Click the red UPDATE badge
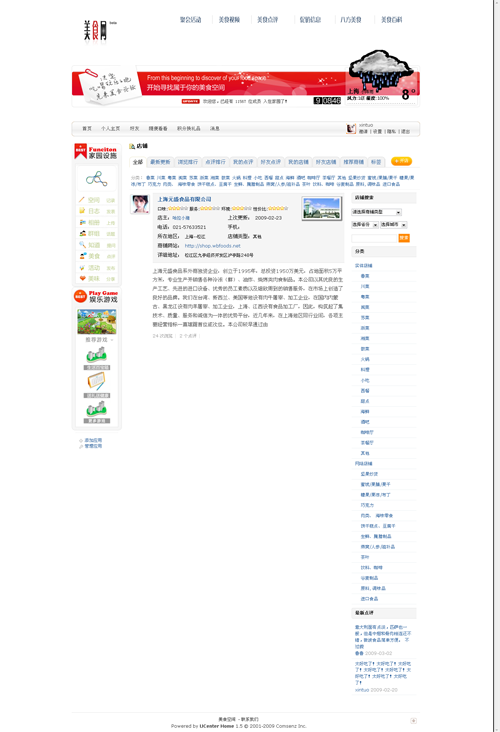Screen dimensions: 500x732 point(190,101)
